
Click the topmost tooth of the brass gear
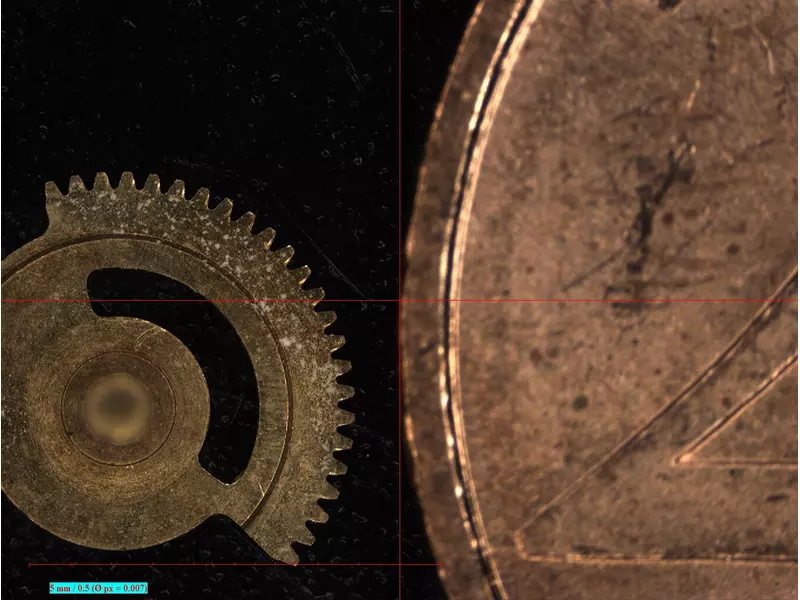[x=101, y=180]
